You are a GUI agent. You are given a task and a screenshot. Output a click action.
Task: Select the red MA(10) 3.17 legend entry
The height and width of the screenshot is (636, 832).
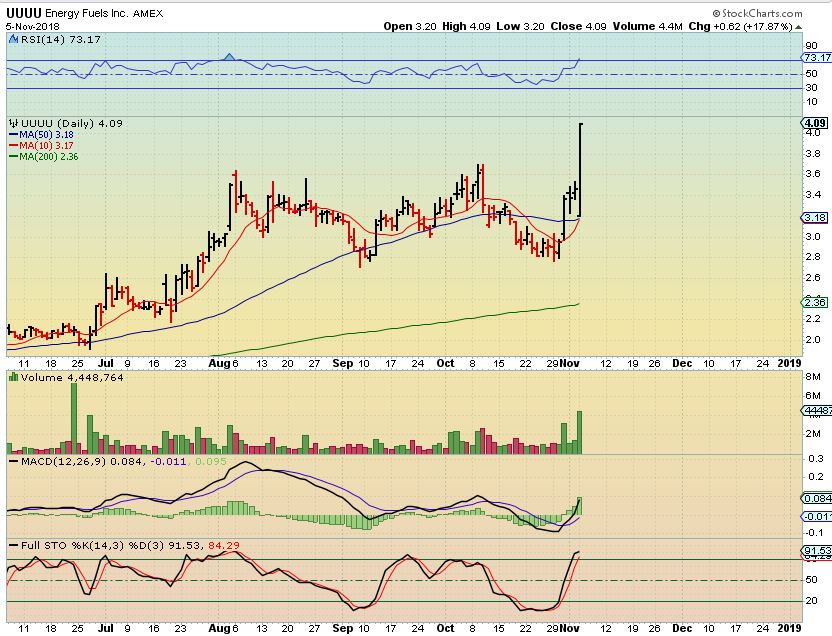coord(41,145)
